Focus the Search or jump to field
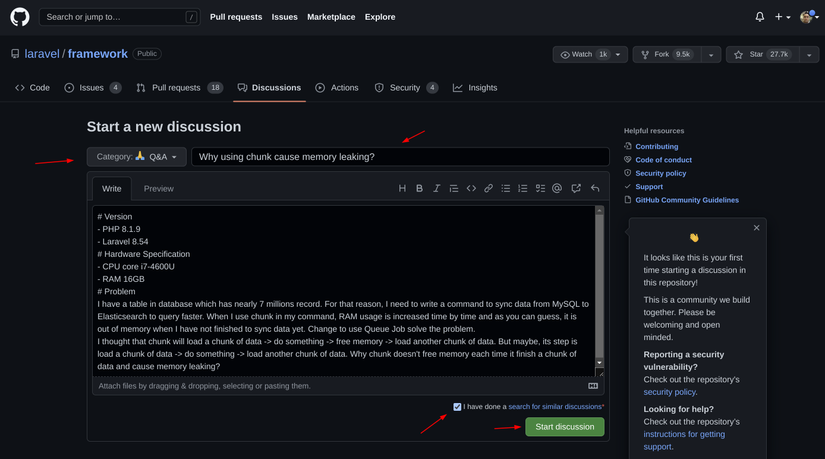 (119, 17)
